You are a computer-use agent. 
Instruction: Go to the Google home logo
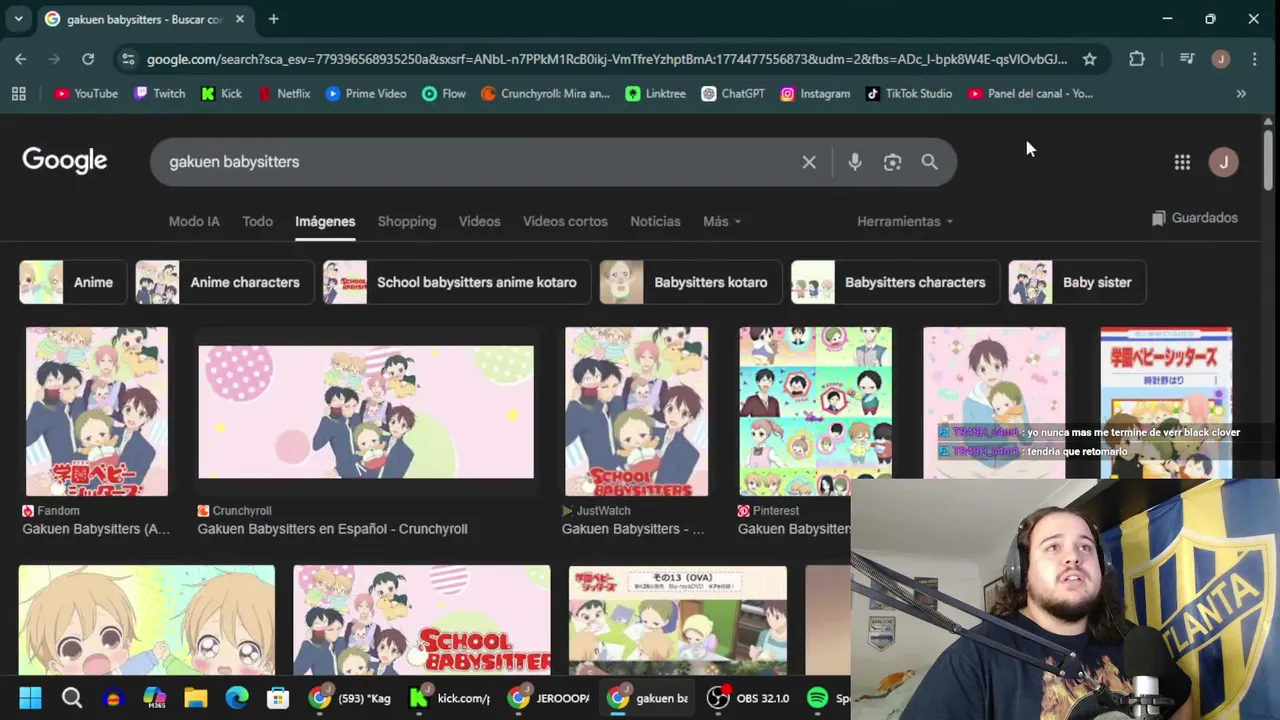coord(65,161)
